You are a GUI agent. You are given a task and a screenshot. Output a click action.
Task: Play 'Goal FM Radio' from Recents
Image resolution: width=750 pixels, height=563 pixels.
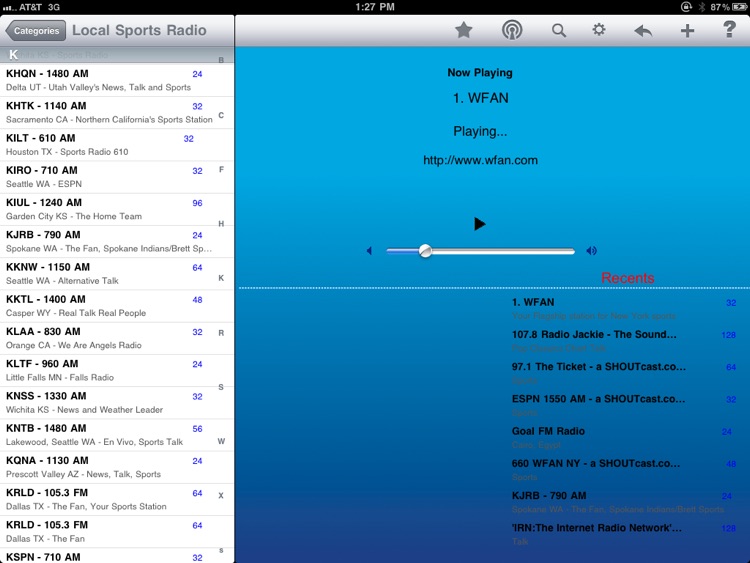pyautogui.click(x=624, y=437)
